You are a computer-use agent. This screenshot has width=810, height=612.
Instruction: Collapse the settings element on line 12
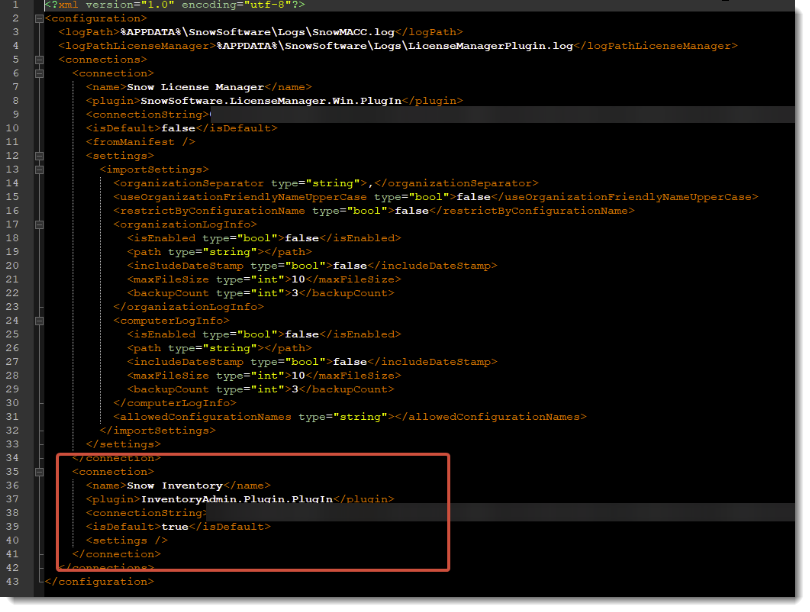point(39,156)
